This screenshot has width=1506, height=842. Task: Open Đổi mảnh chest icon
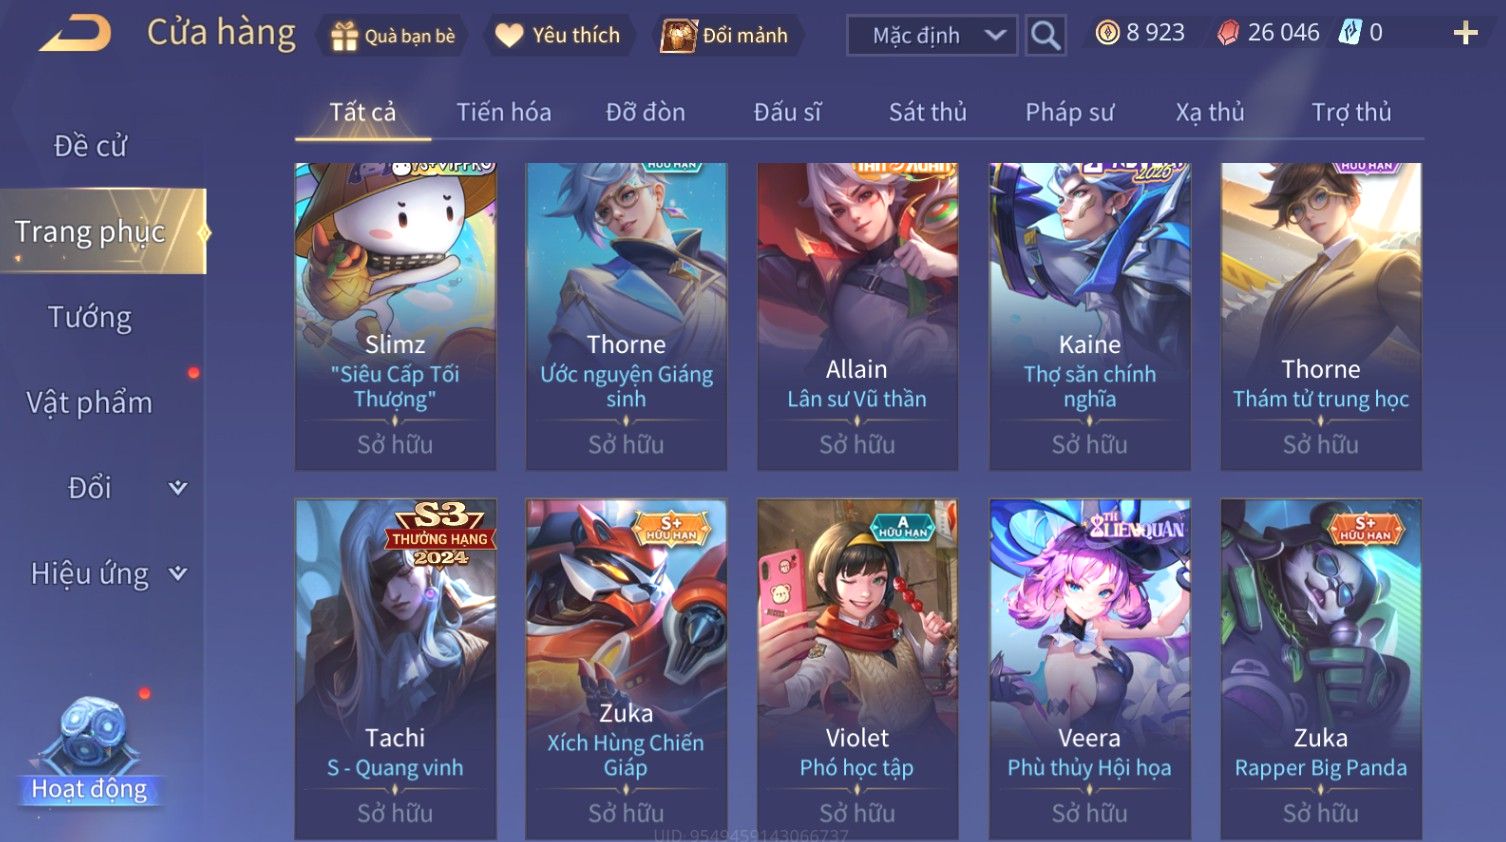(x=678, y=36)
